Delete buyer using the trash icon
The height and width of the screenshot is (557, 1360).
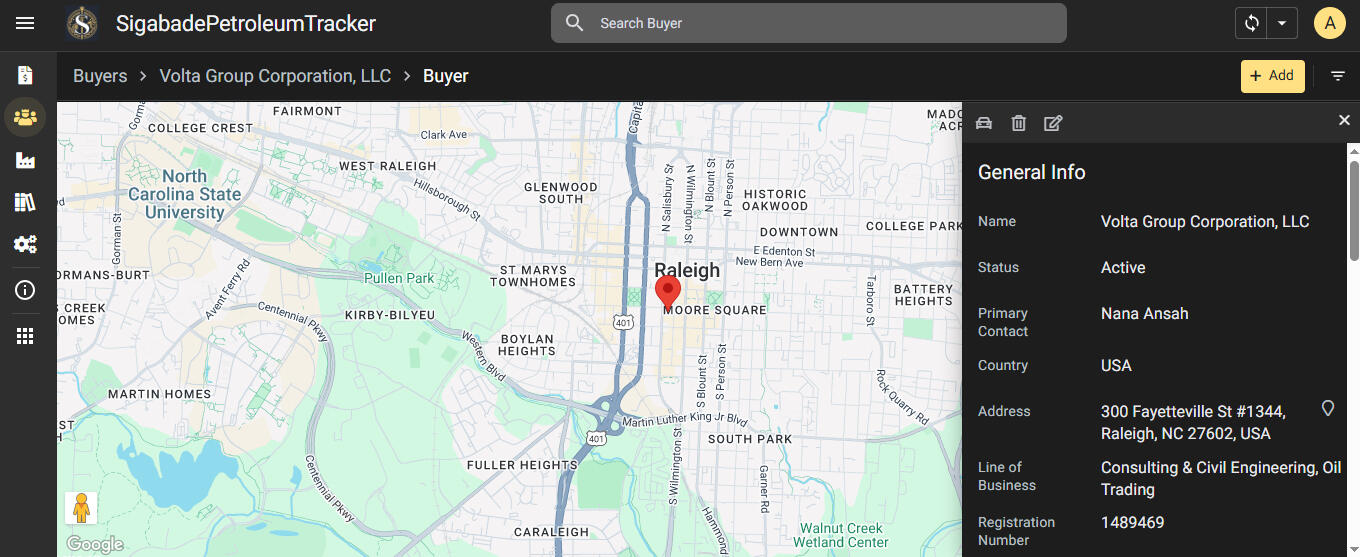[x=1018, y=123]
